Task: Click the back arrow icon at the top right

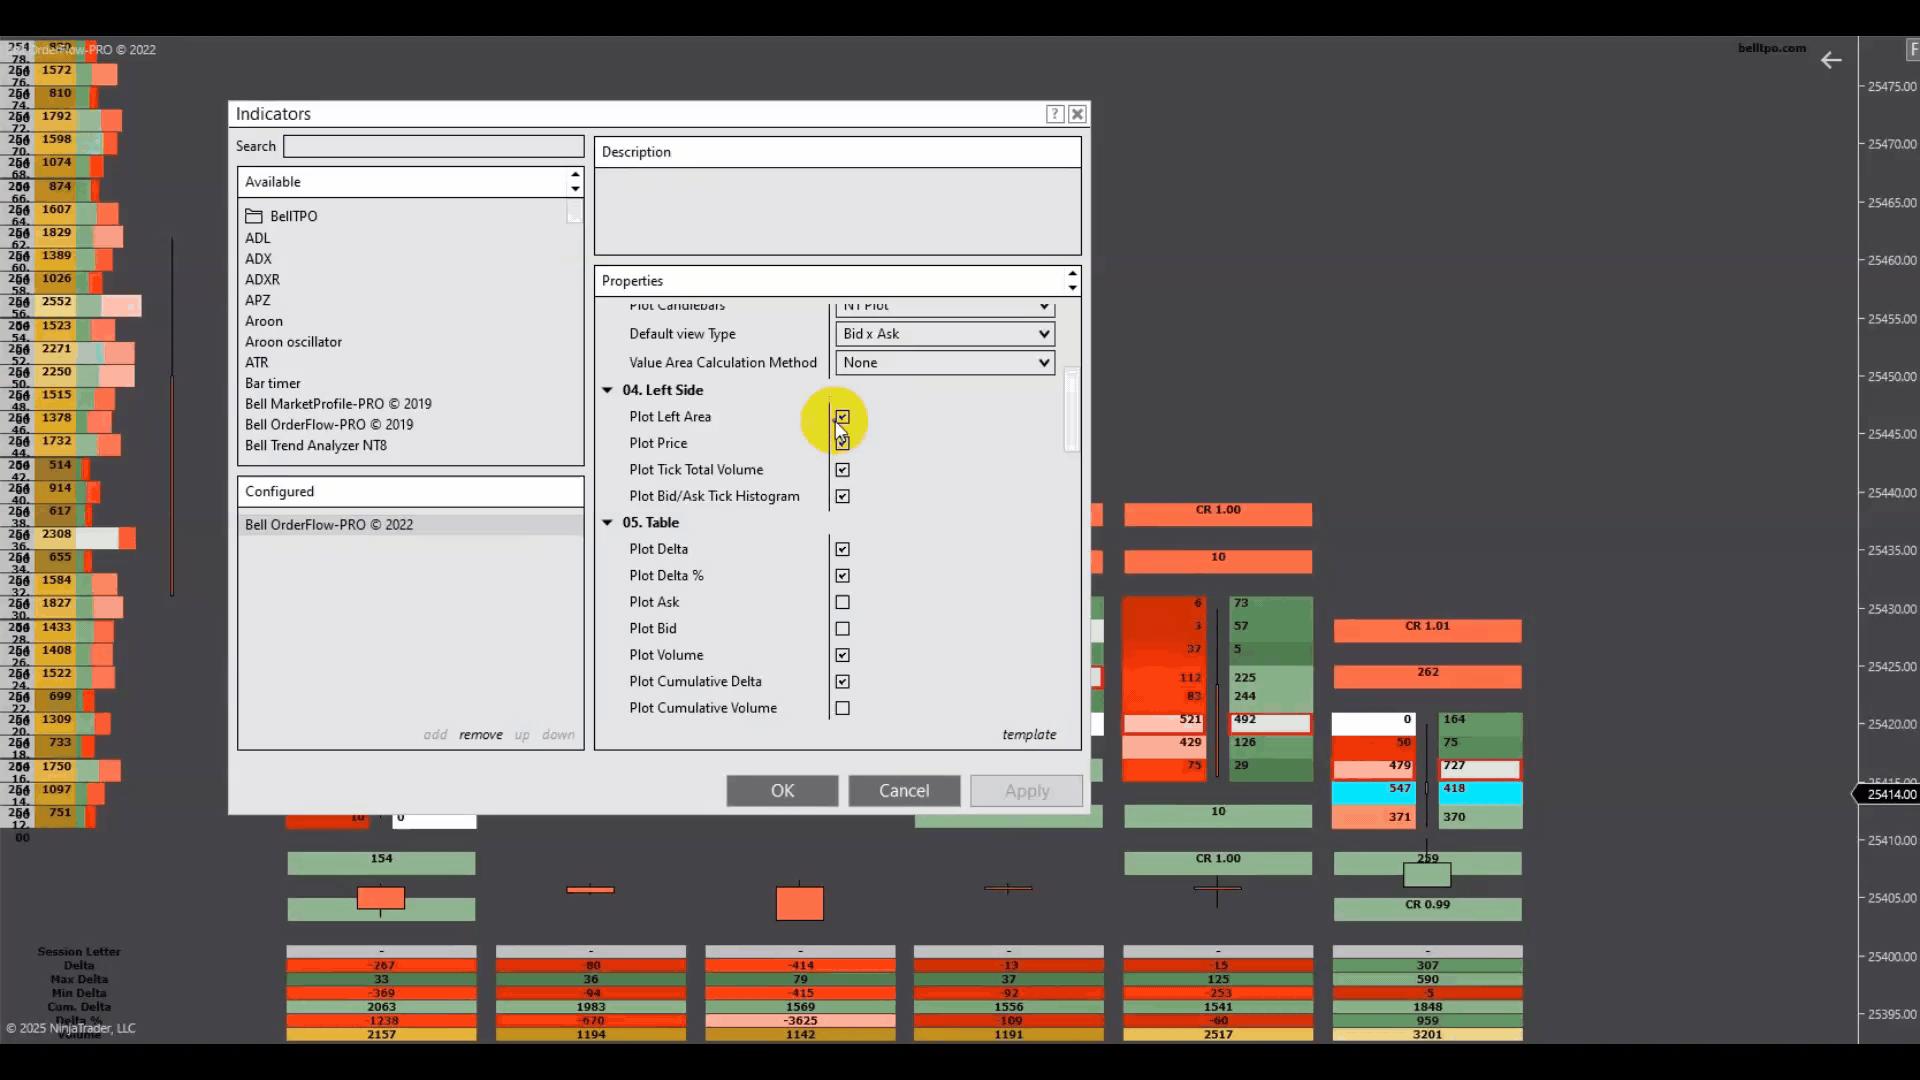Action: coord(1830,61)
